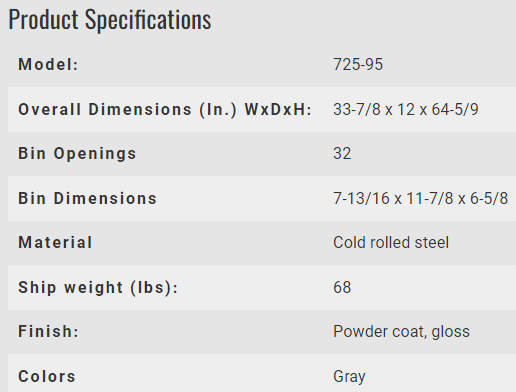The image size is (516, 392).
Task: Select the Material label
Action: pyautogui.click(x=55, y=242)
